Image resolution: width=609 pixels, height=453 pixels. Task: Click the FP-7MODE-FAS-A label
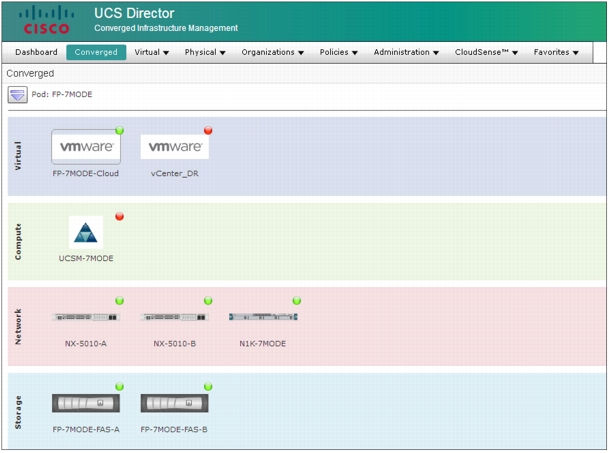[86, 430]
